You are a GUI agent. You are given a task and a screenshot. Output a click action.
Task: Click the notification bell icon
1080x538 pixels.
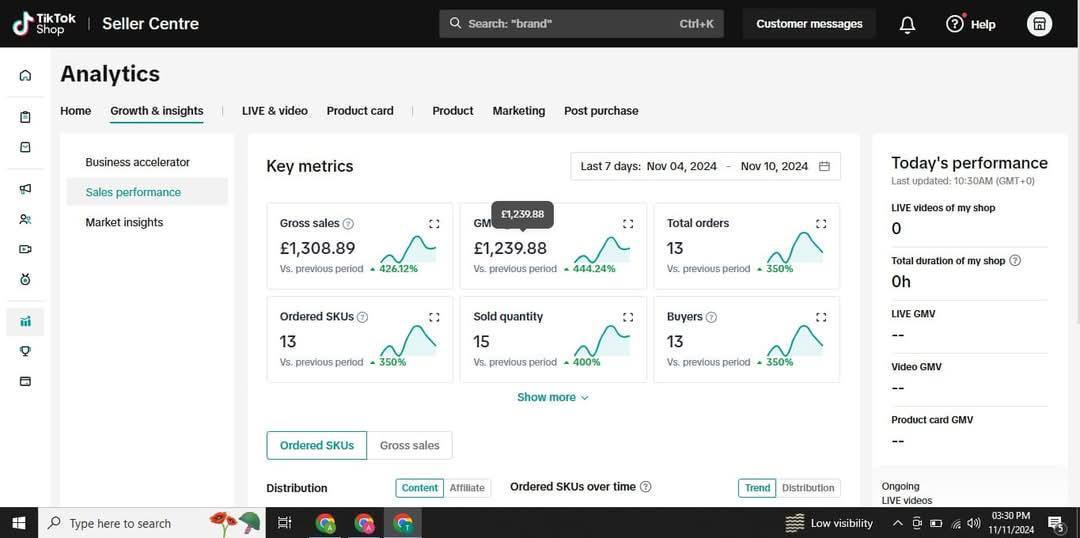907,24
